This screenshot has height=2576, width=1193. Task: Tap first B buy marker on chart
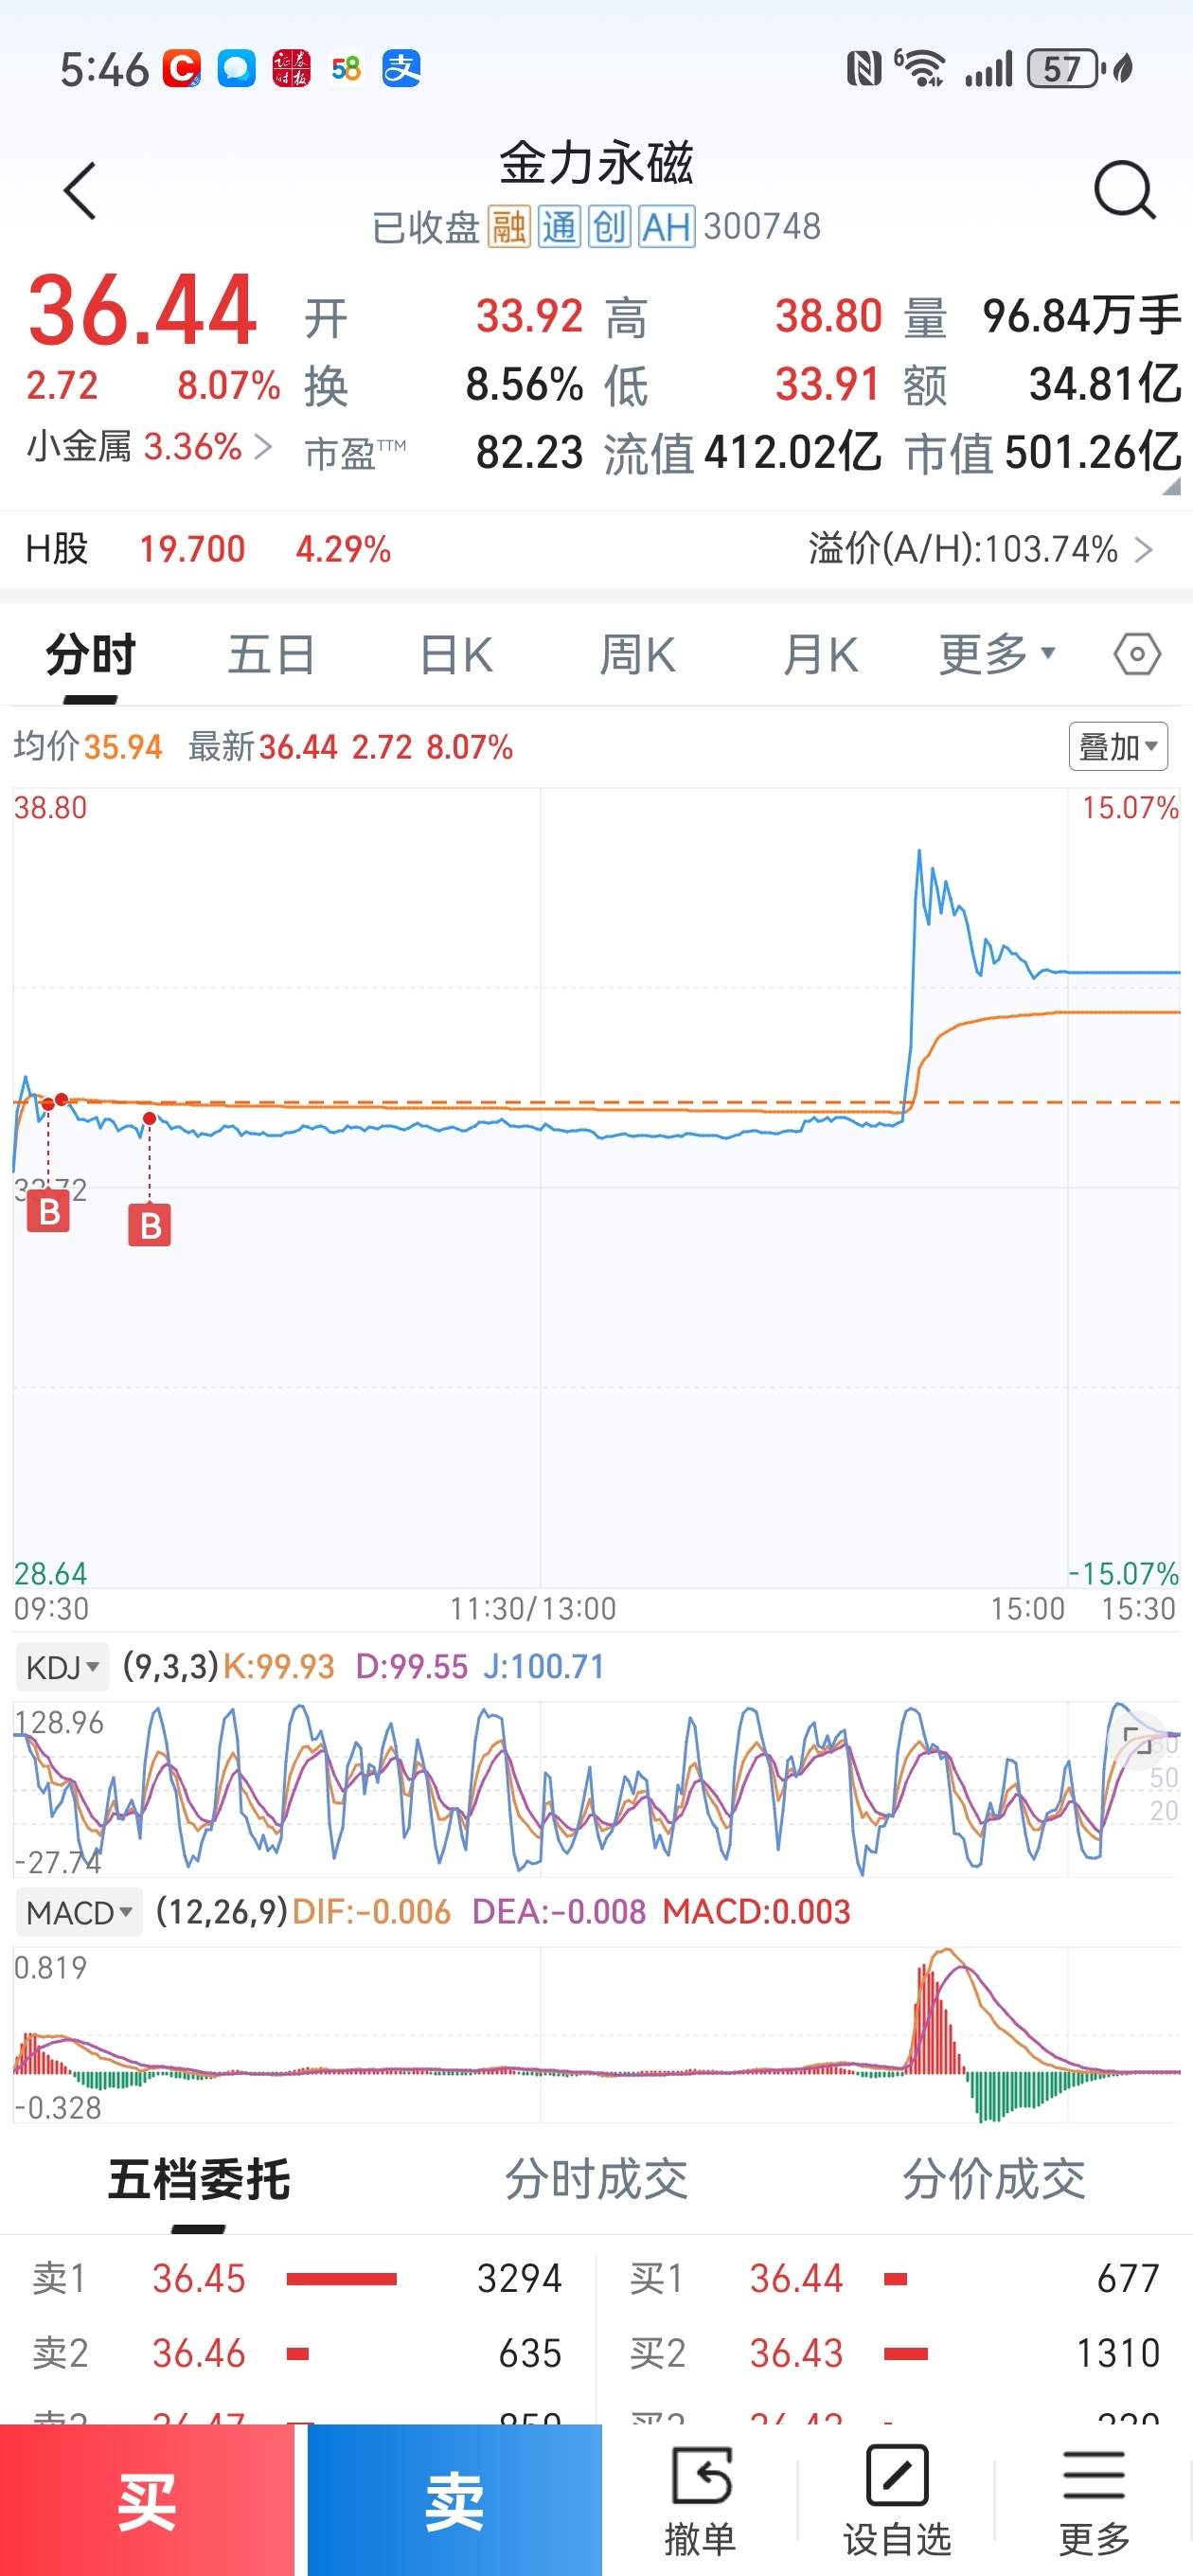48,1212
